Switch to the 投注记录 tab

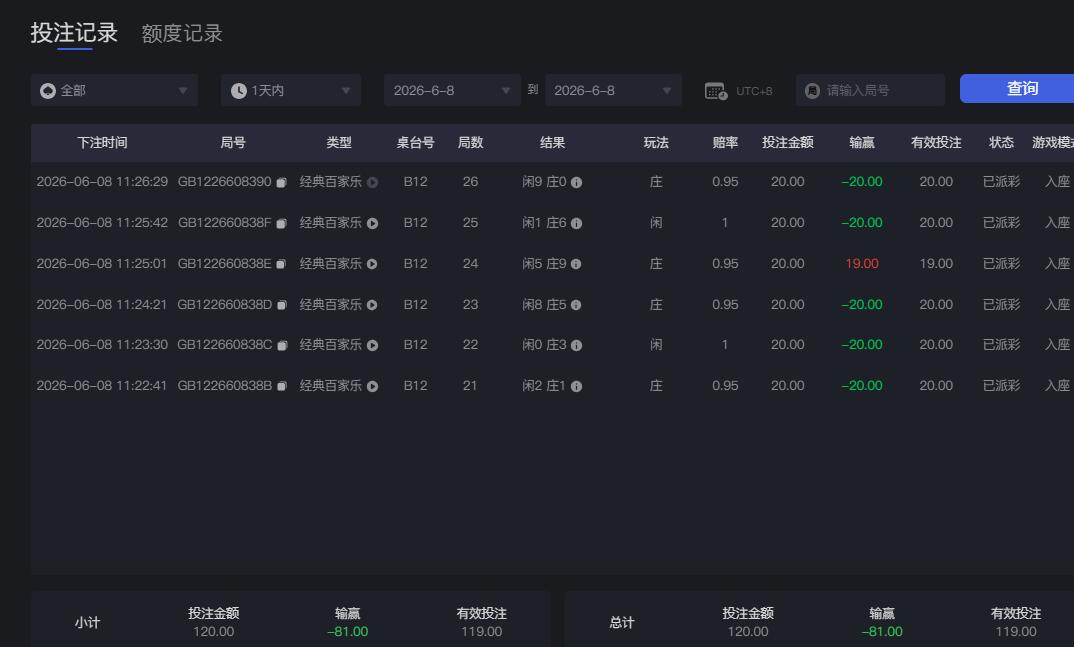click(x=74, y=33)
